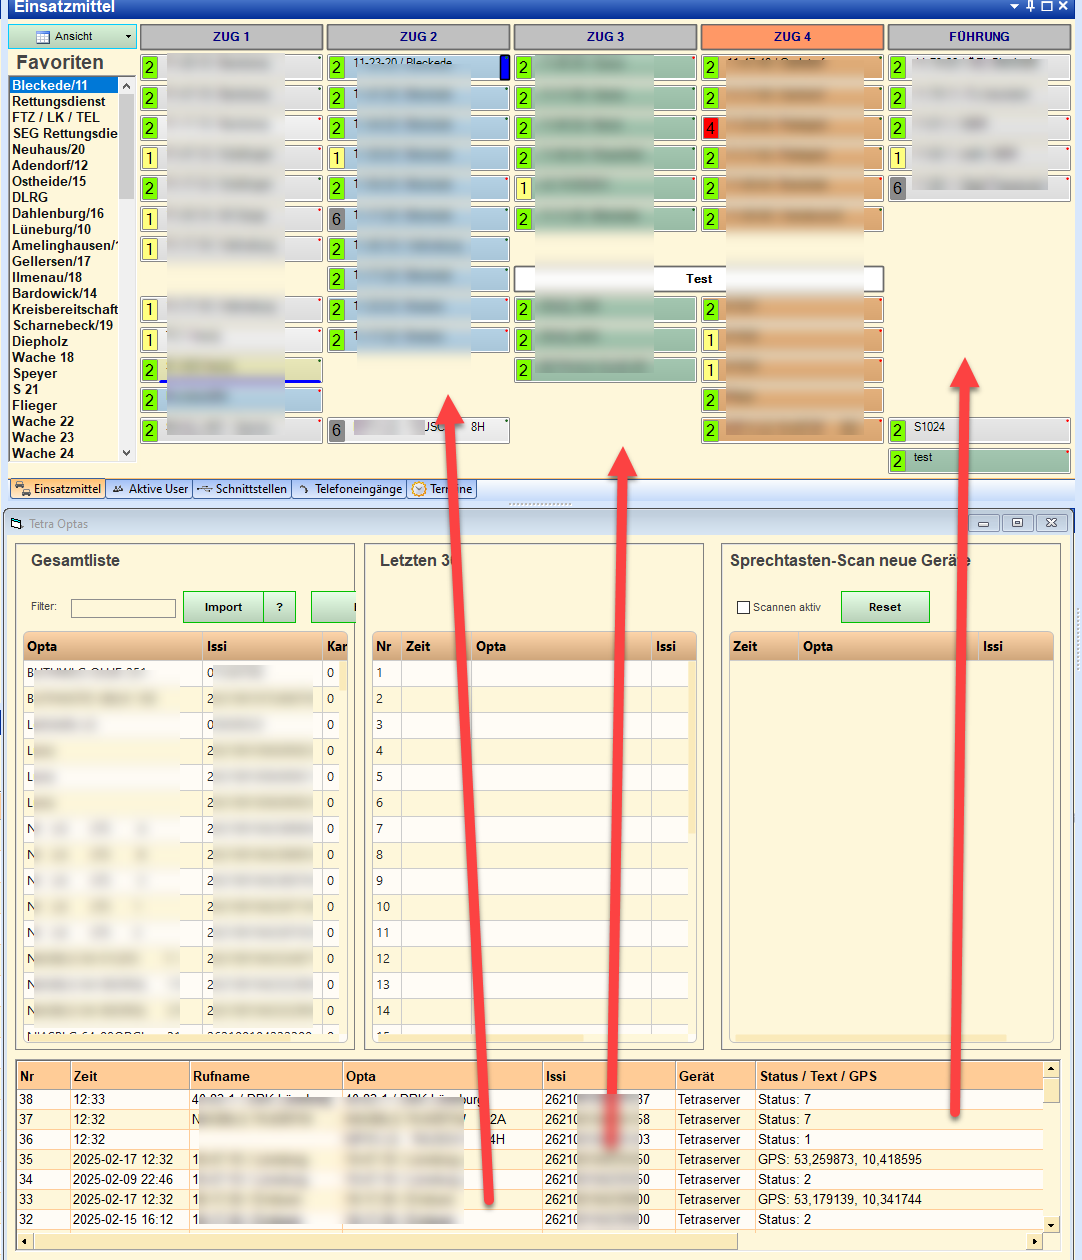Click the red status 4 icon in ZUG 4
This screenshot has width=1082, height=1260.
[x=711, y=128]
